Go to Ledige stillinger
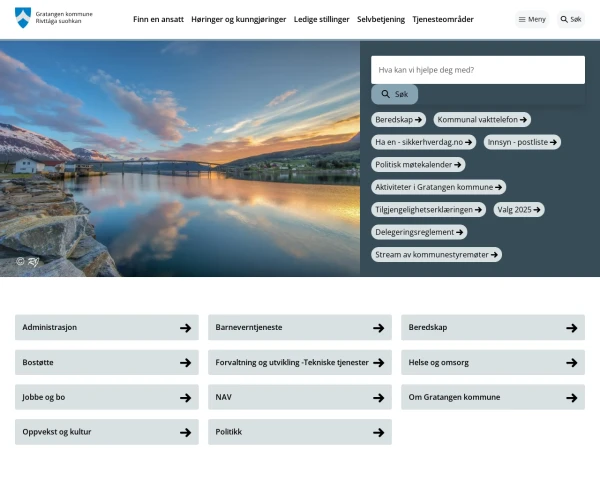 tap(321, 19)
